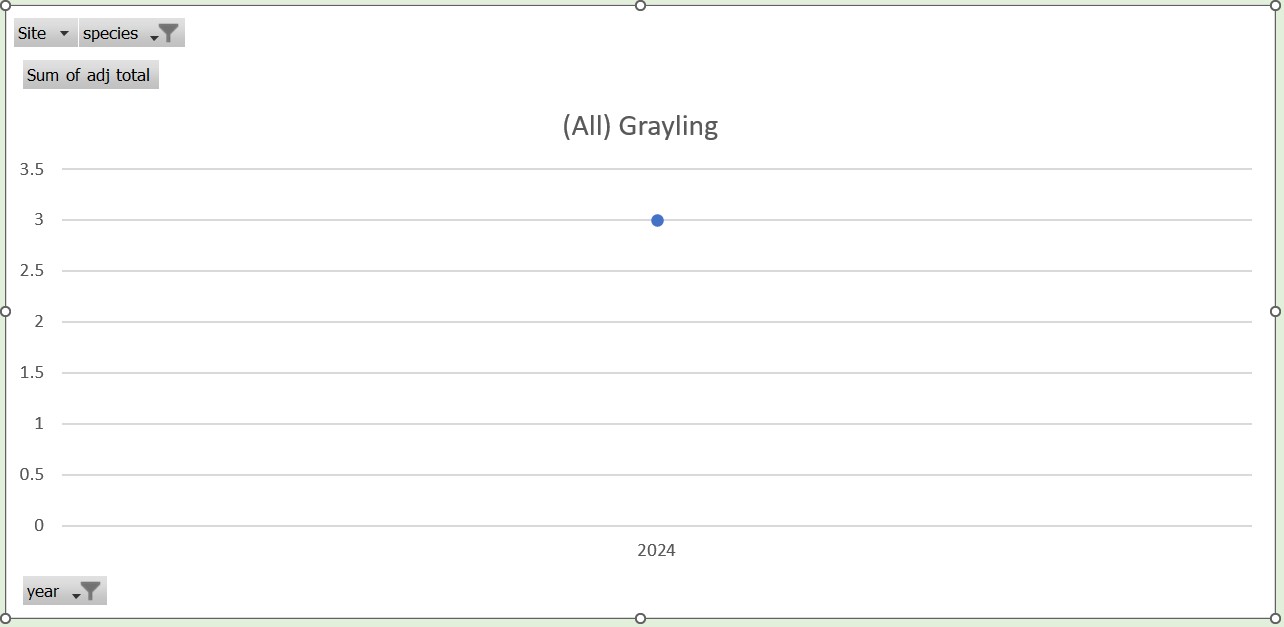Click the bottom-right corner resize handle
The width and height of the screenshot is (1284, 627).
[x=1275, y=618]
